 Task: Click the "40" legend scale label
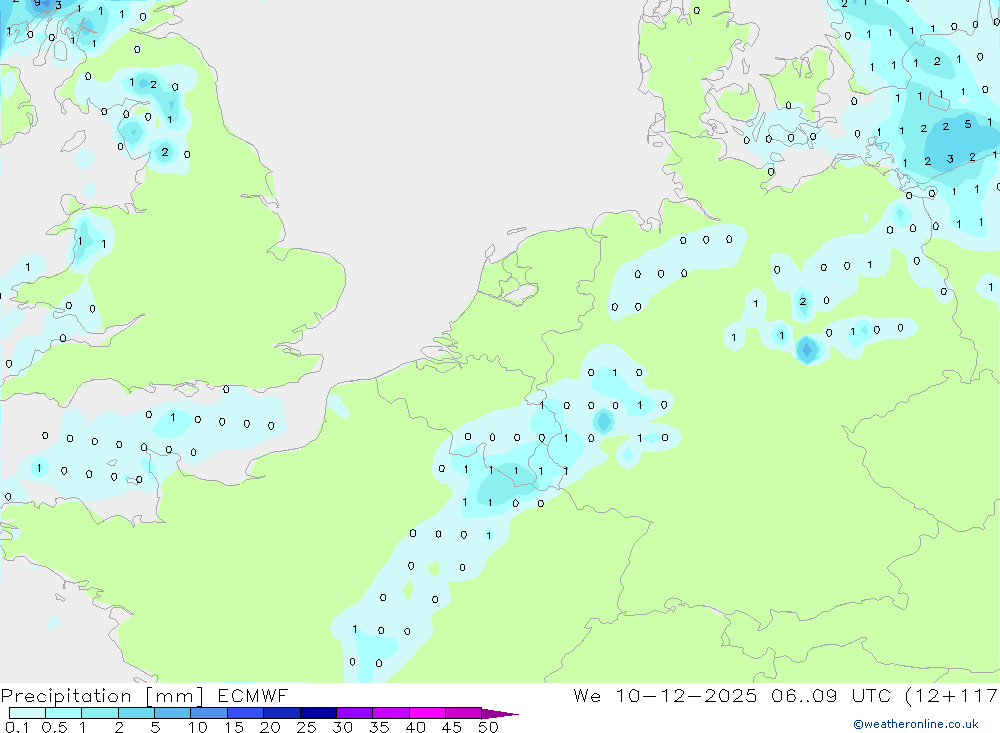click(x=416, y=727)
